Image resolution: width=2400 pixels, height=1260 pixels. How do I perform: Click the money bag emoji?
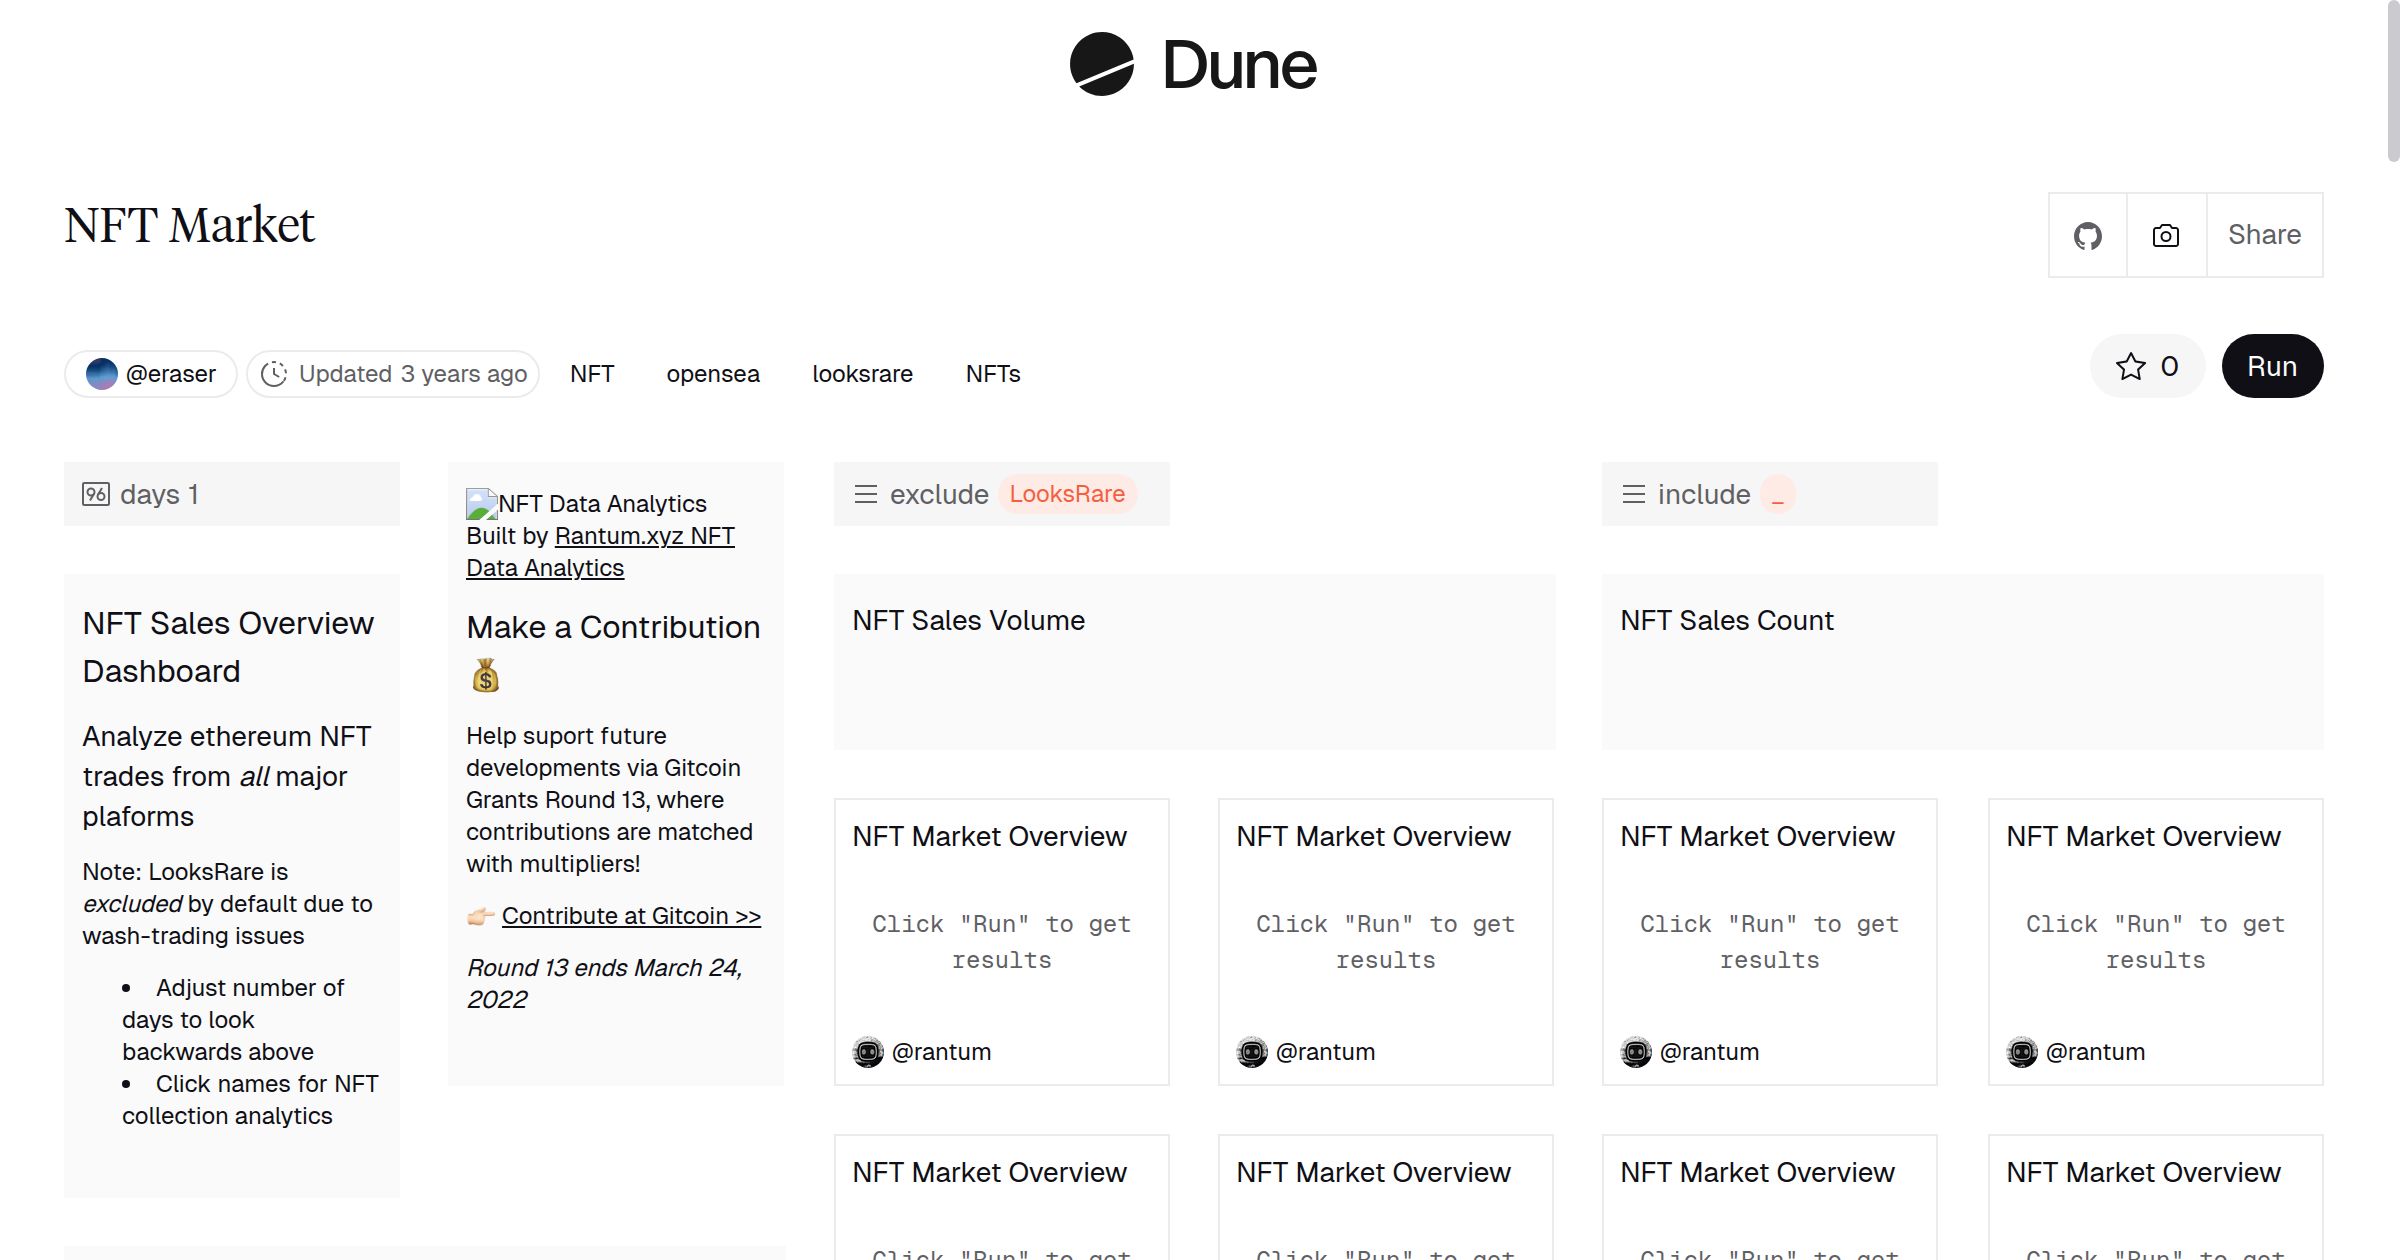(485, 677)
